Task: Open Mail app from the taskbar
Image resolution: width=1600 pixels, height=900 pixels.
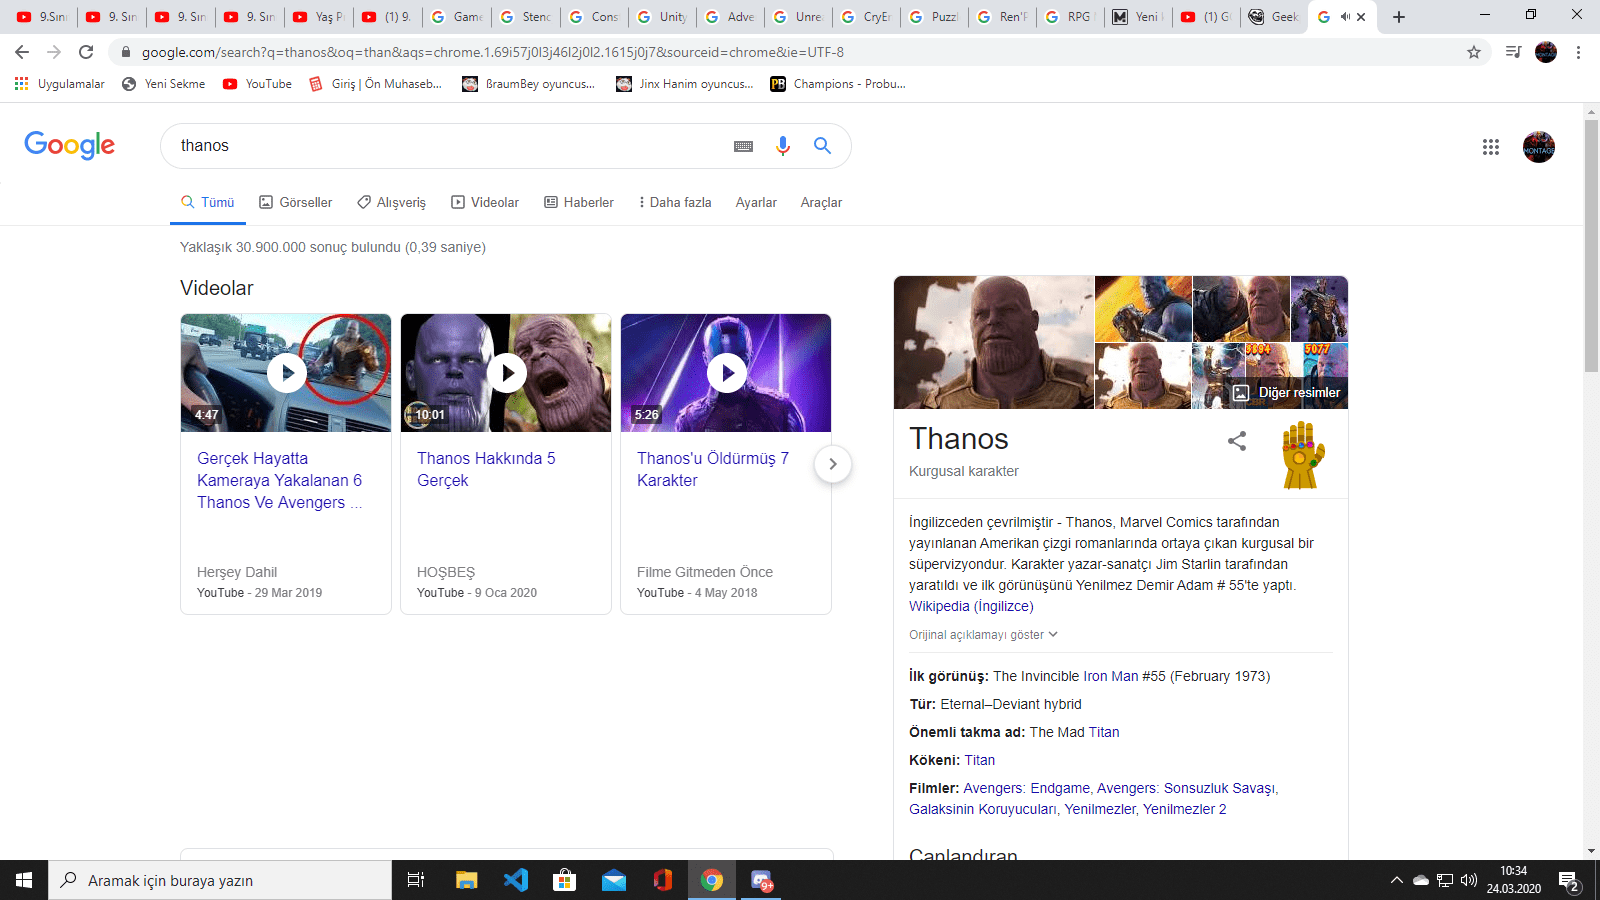Action: [614, 880]
